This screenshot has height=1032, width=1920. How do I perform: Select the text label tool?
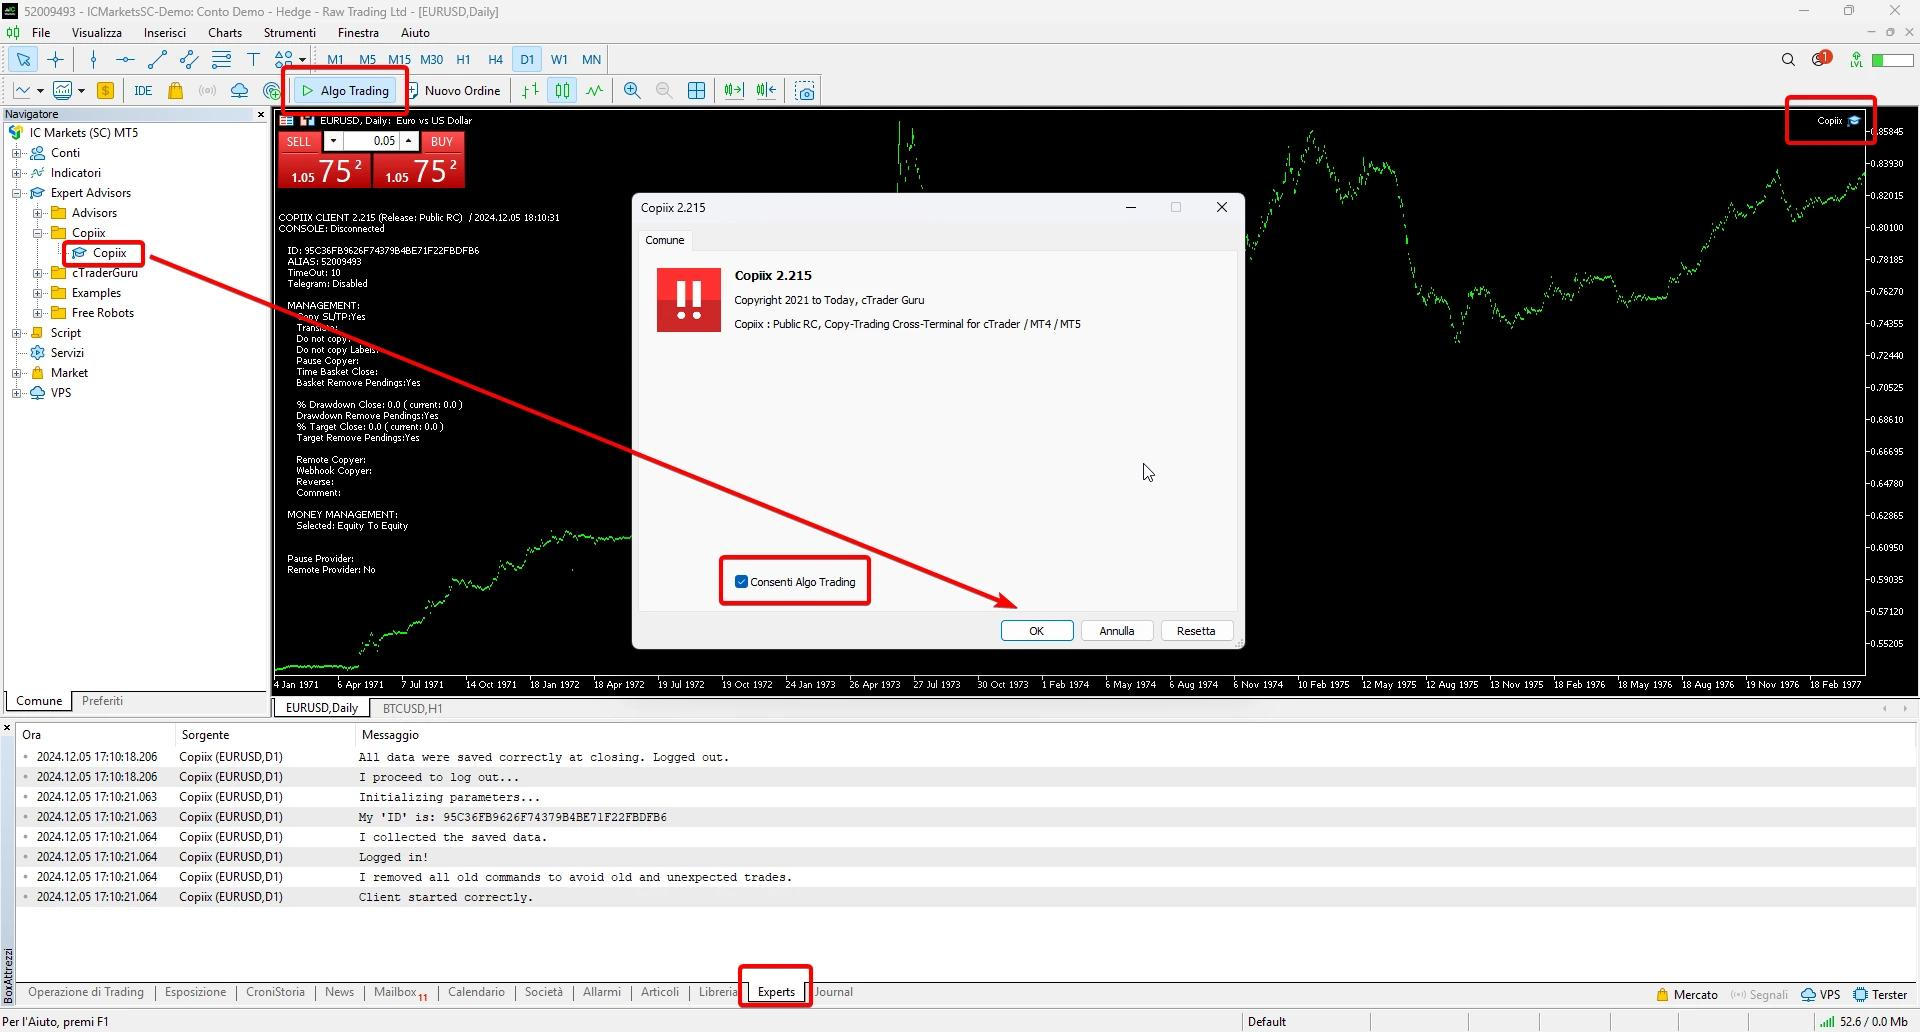(253, 60)
